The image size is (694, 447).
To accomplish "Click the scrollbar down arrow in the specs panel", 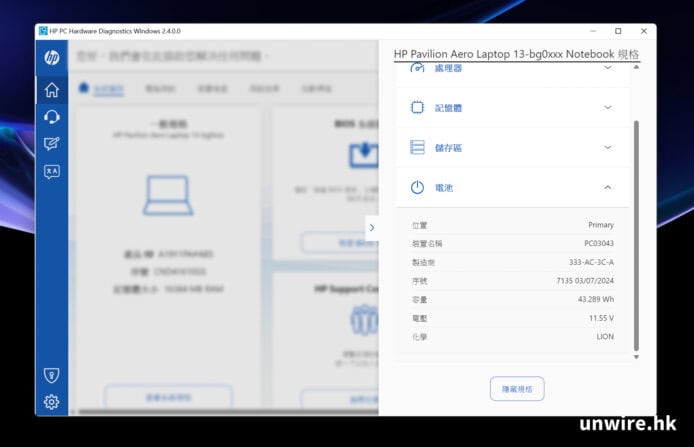I will pos(636,356).
